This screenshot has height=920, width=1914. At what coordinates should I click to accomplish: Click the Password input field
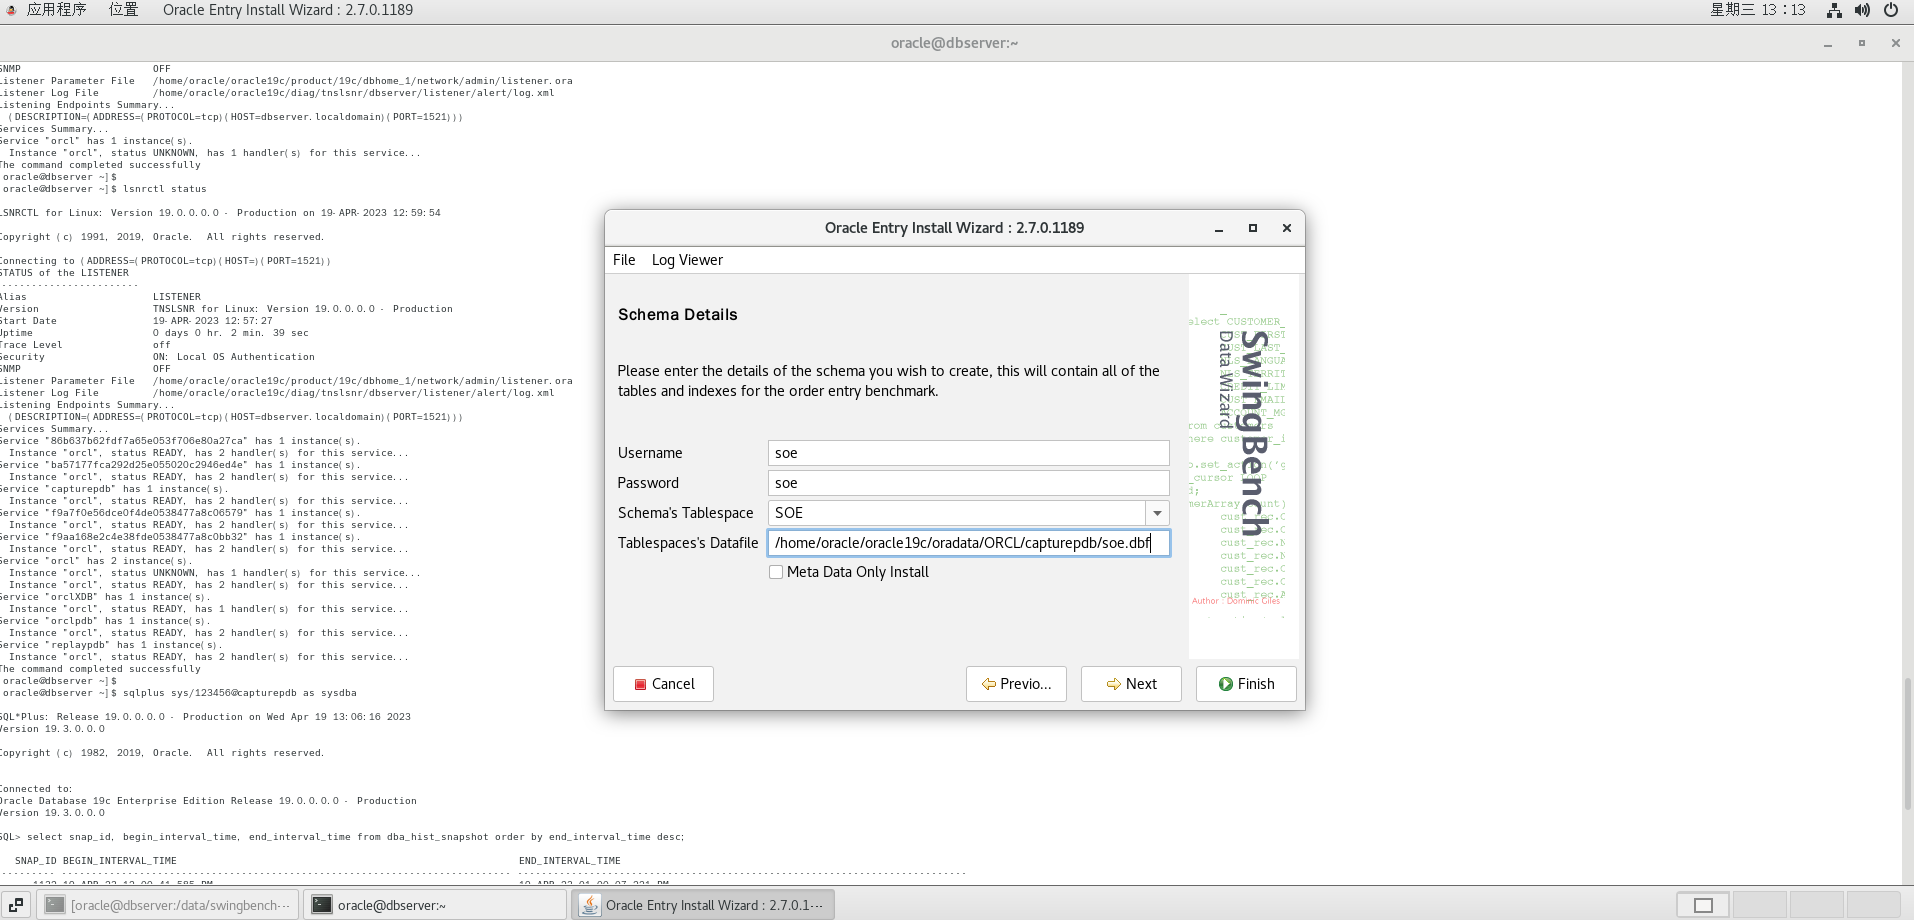(968, 483)
